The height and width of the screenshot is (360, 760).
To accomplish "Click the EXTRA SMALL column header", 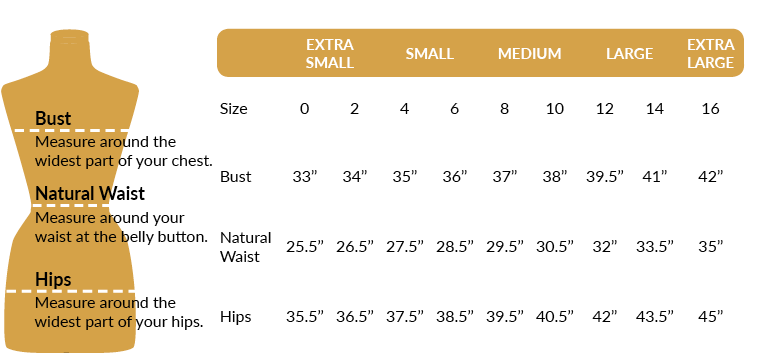I will pos(330,53).
